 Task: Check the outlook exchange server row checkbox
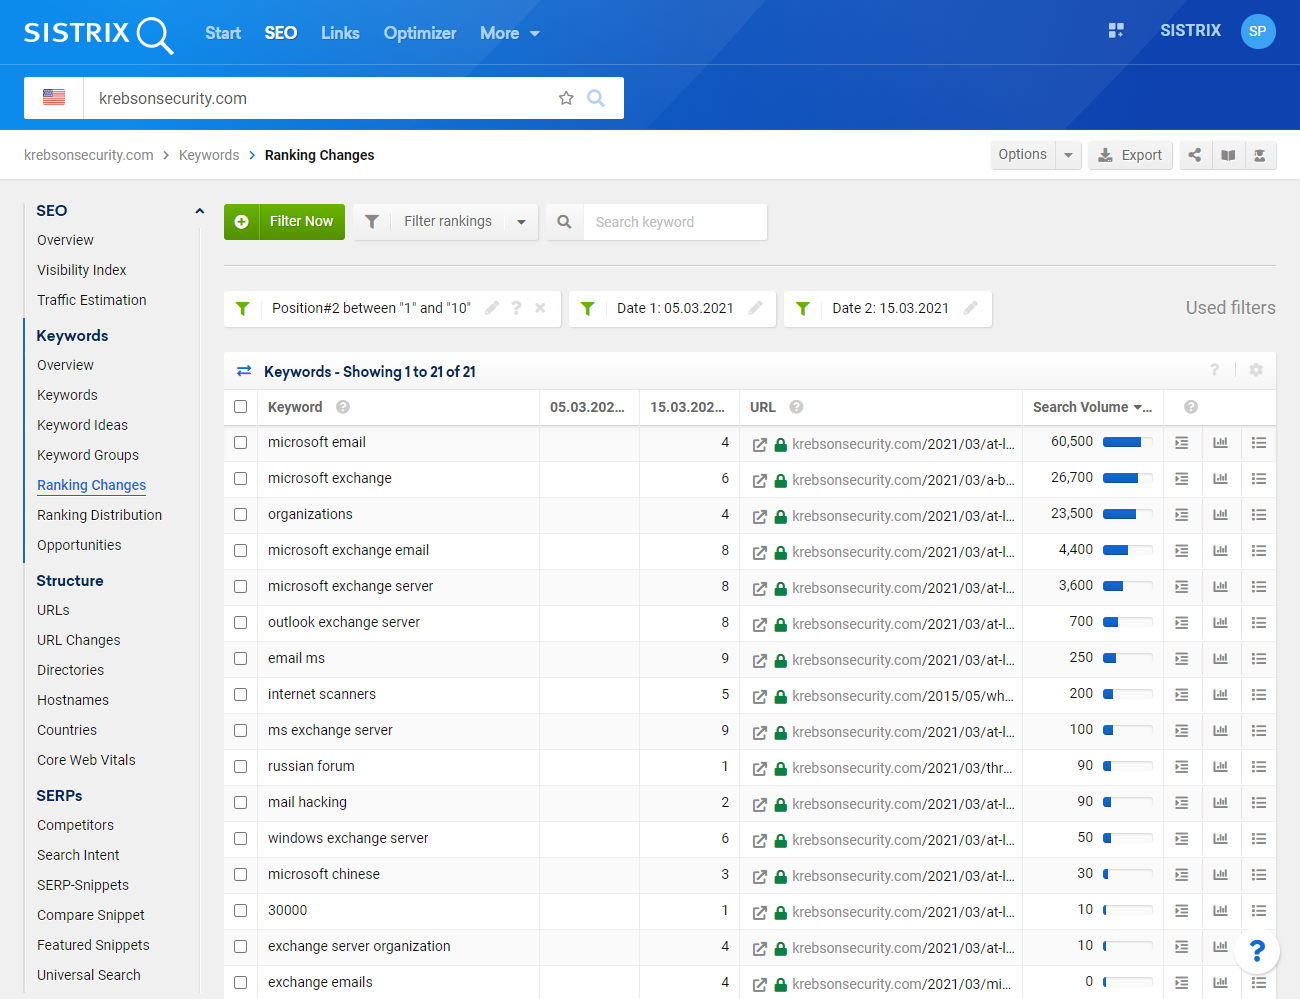coord(240,623)
